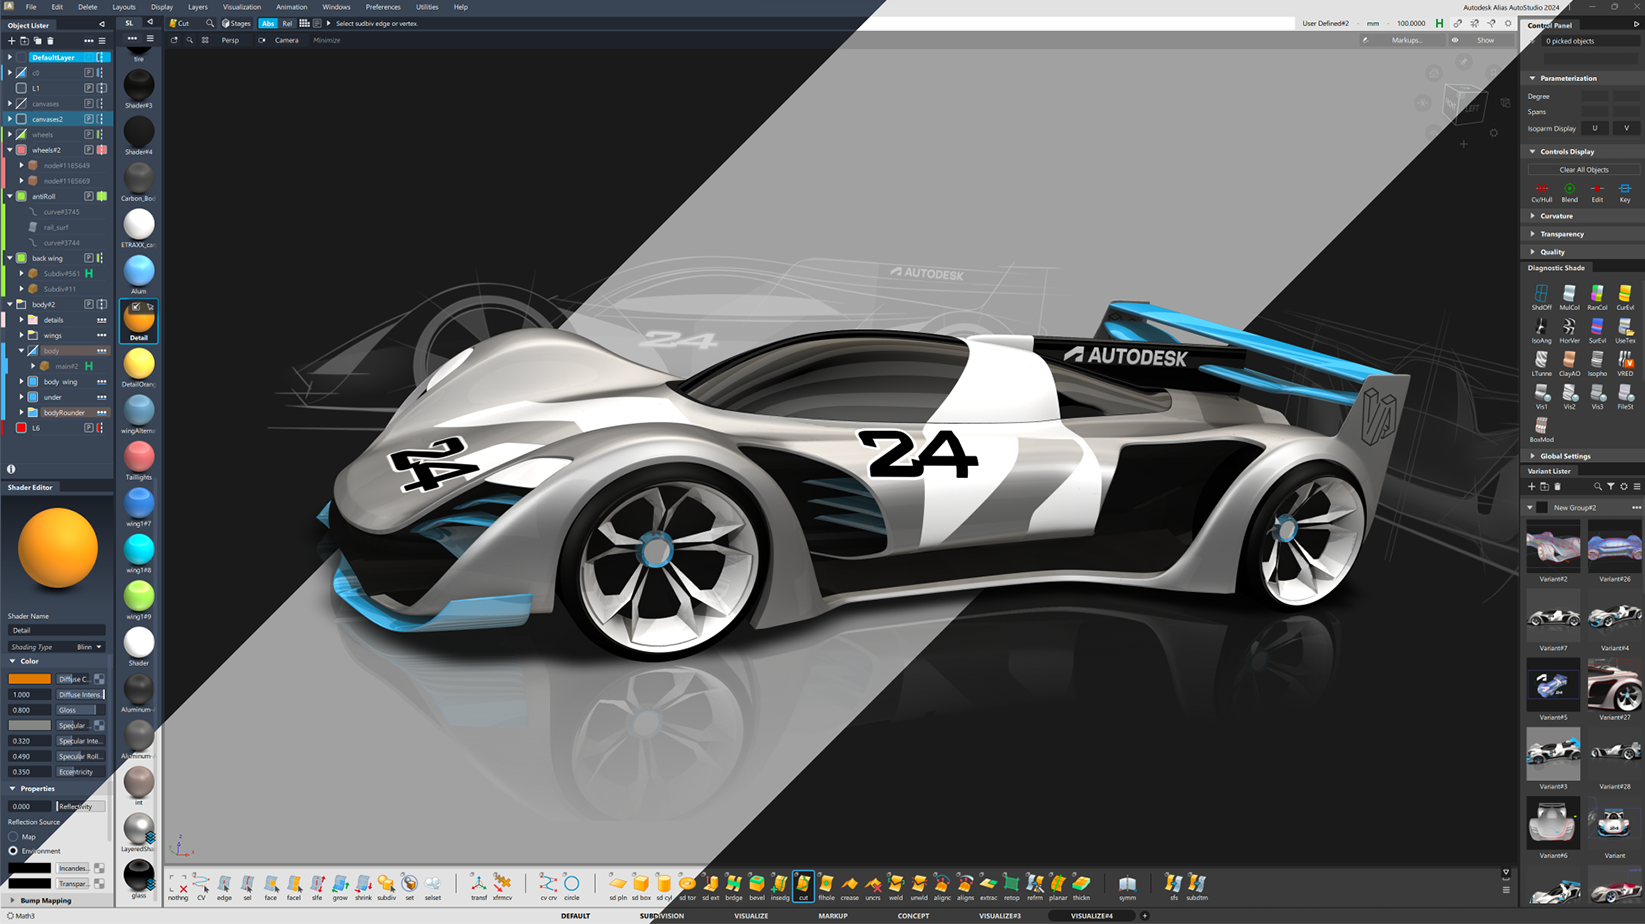Click the gray Specular color swatch
The image size is (1645, 924).
tap(29, 725)
